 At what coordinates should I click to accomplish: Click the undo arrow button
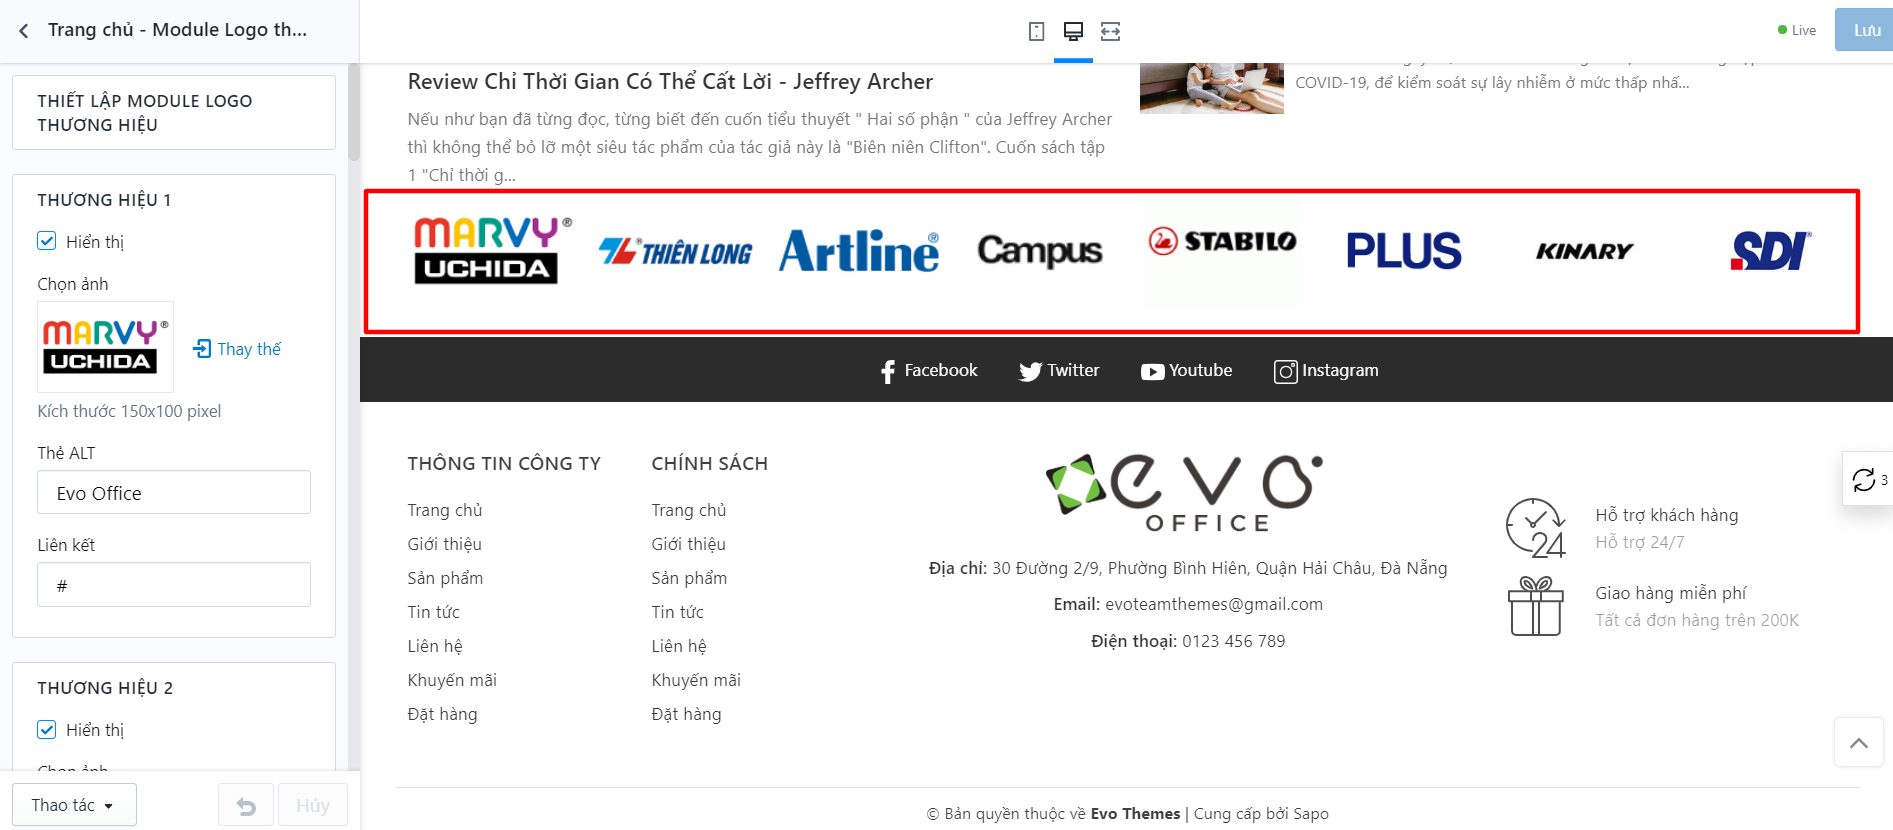click(246, 805)
